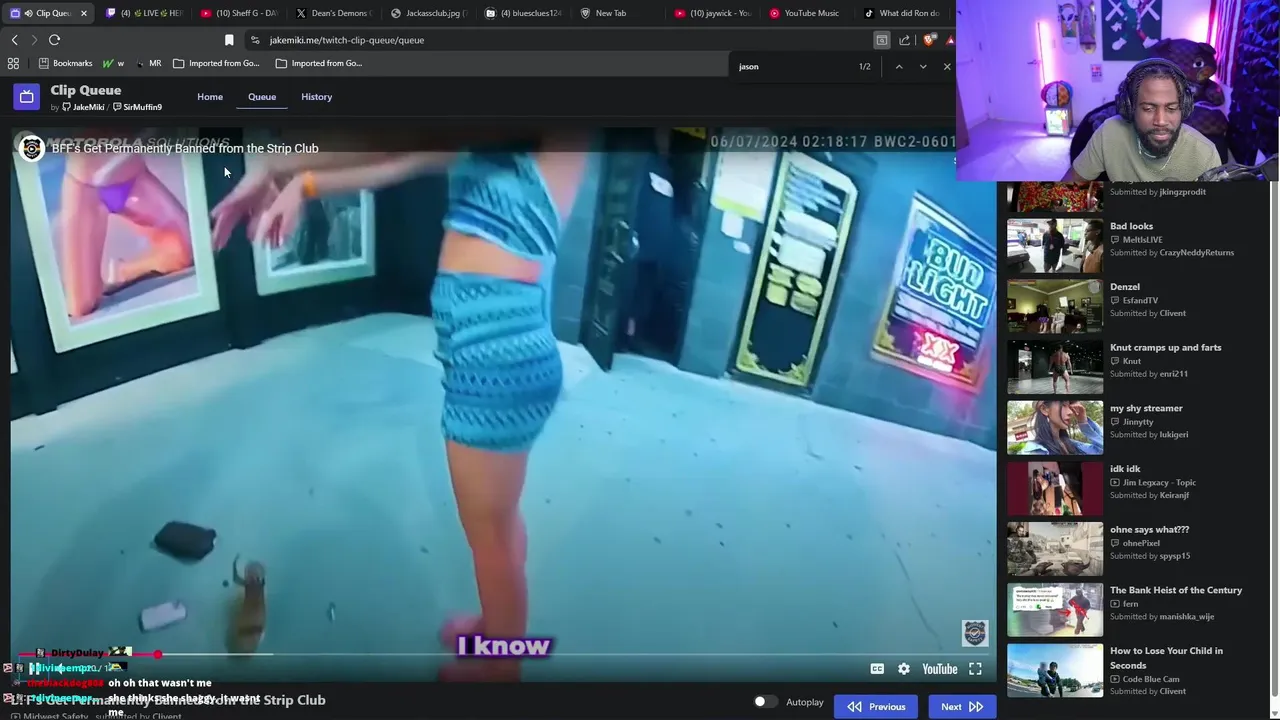Close the Clip Queue browser tab

click(83, 13)
